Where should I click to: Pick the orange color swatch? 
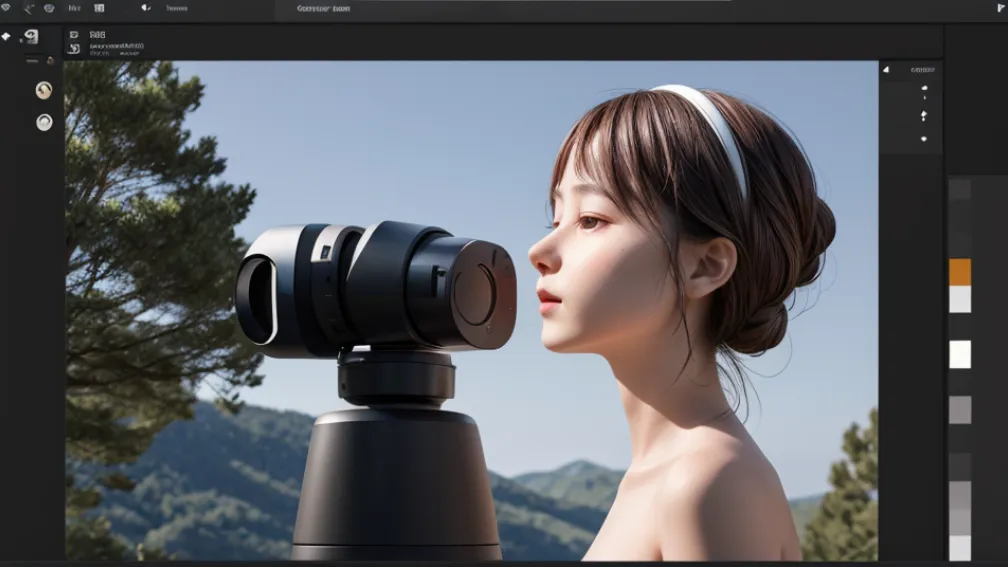pyautogui.click(x=960, y=272)
